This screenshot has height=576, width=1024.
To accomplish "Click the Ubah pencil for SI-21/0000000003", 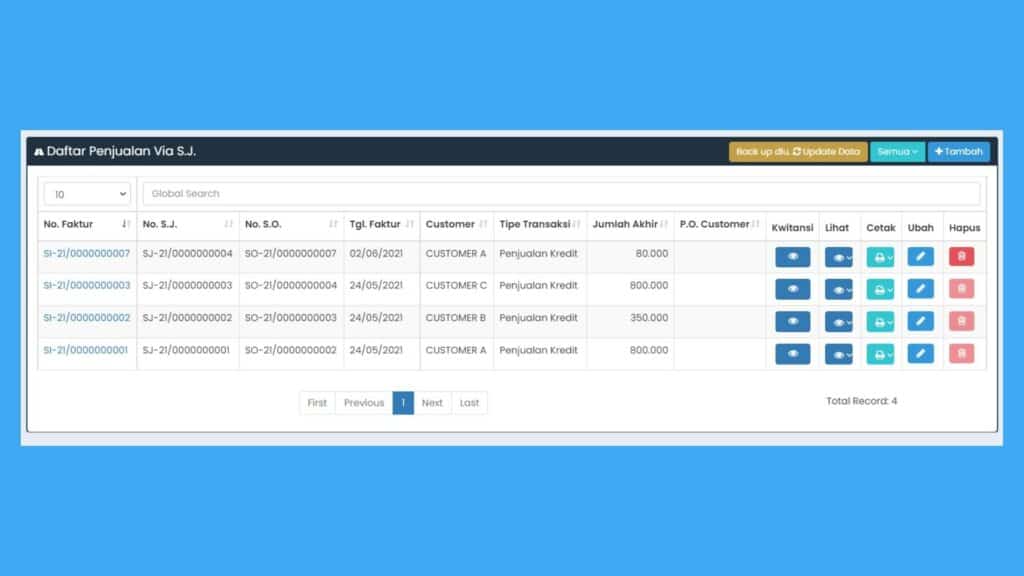I will click(920, 289).
